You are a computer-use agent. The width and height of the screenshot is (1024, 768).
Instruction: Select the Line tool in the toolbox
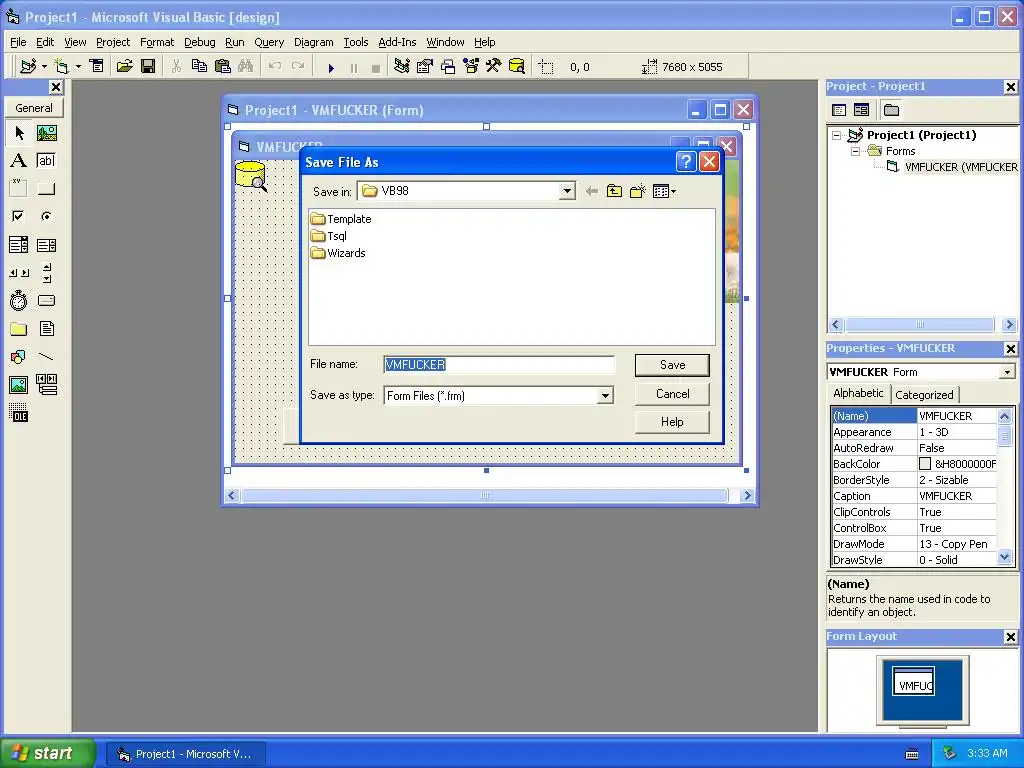pos(46,357)
